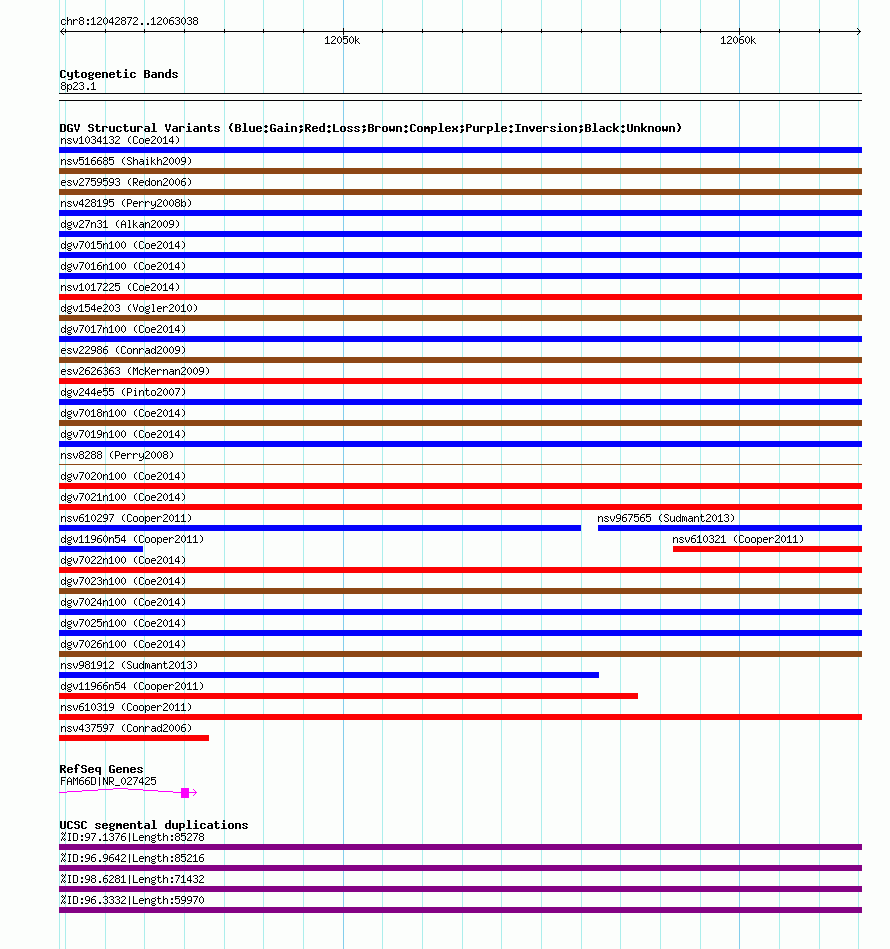This screenshot has height=949, width=890.
Task: Click the left arrow of the ruler
Action: pos(63,31)
